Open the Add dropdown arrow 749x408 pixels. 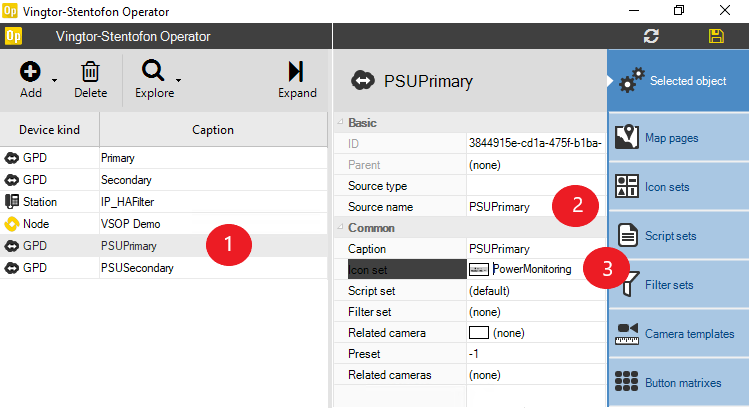tap(54, 80)
